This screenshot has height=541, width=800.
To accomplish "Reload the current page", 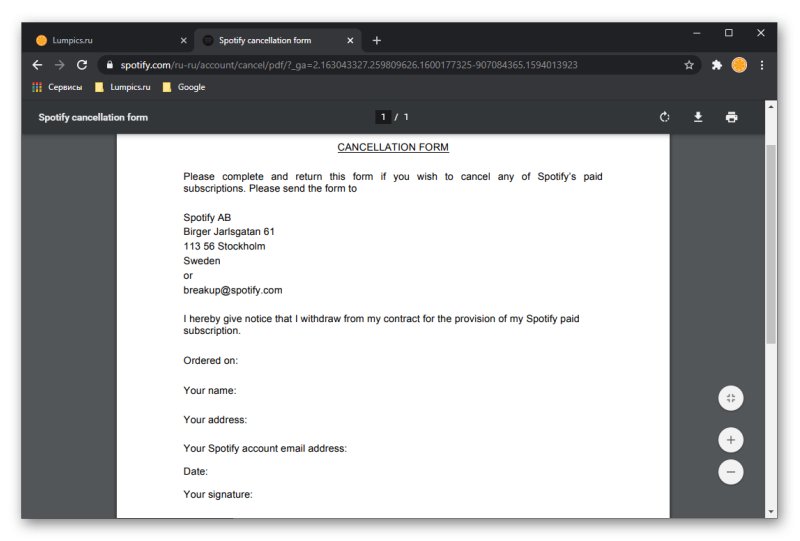I will coord(82,65).
